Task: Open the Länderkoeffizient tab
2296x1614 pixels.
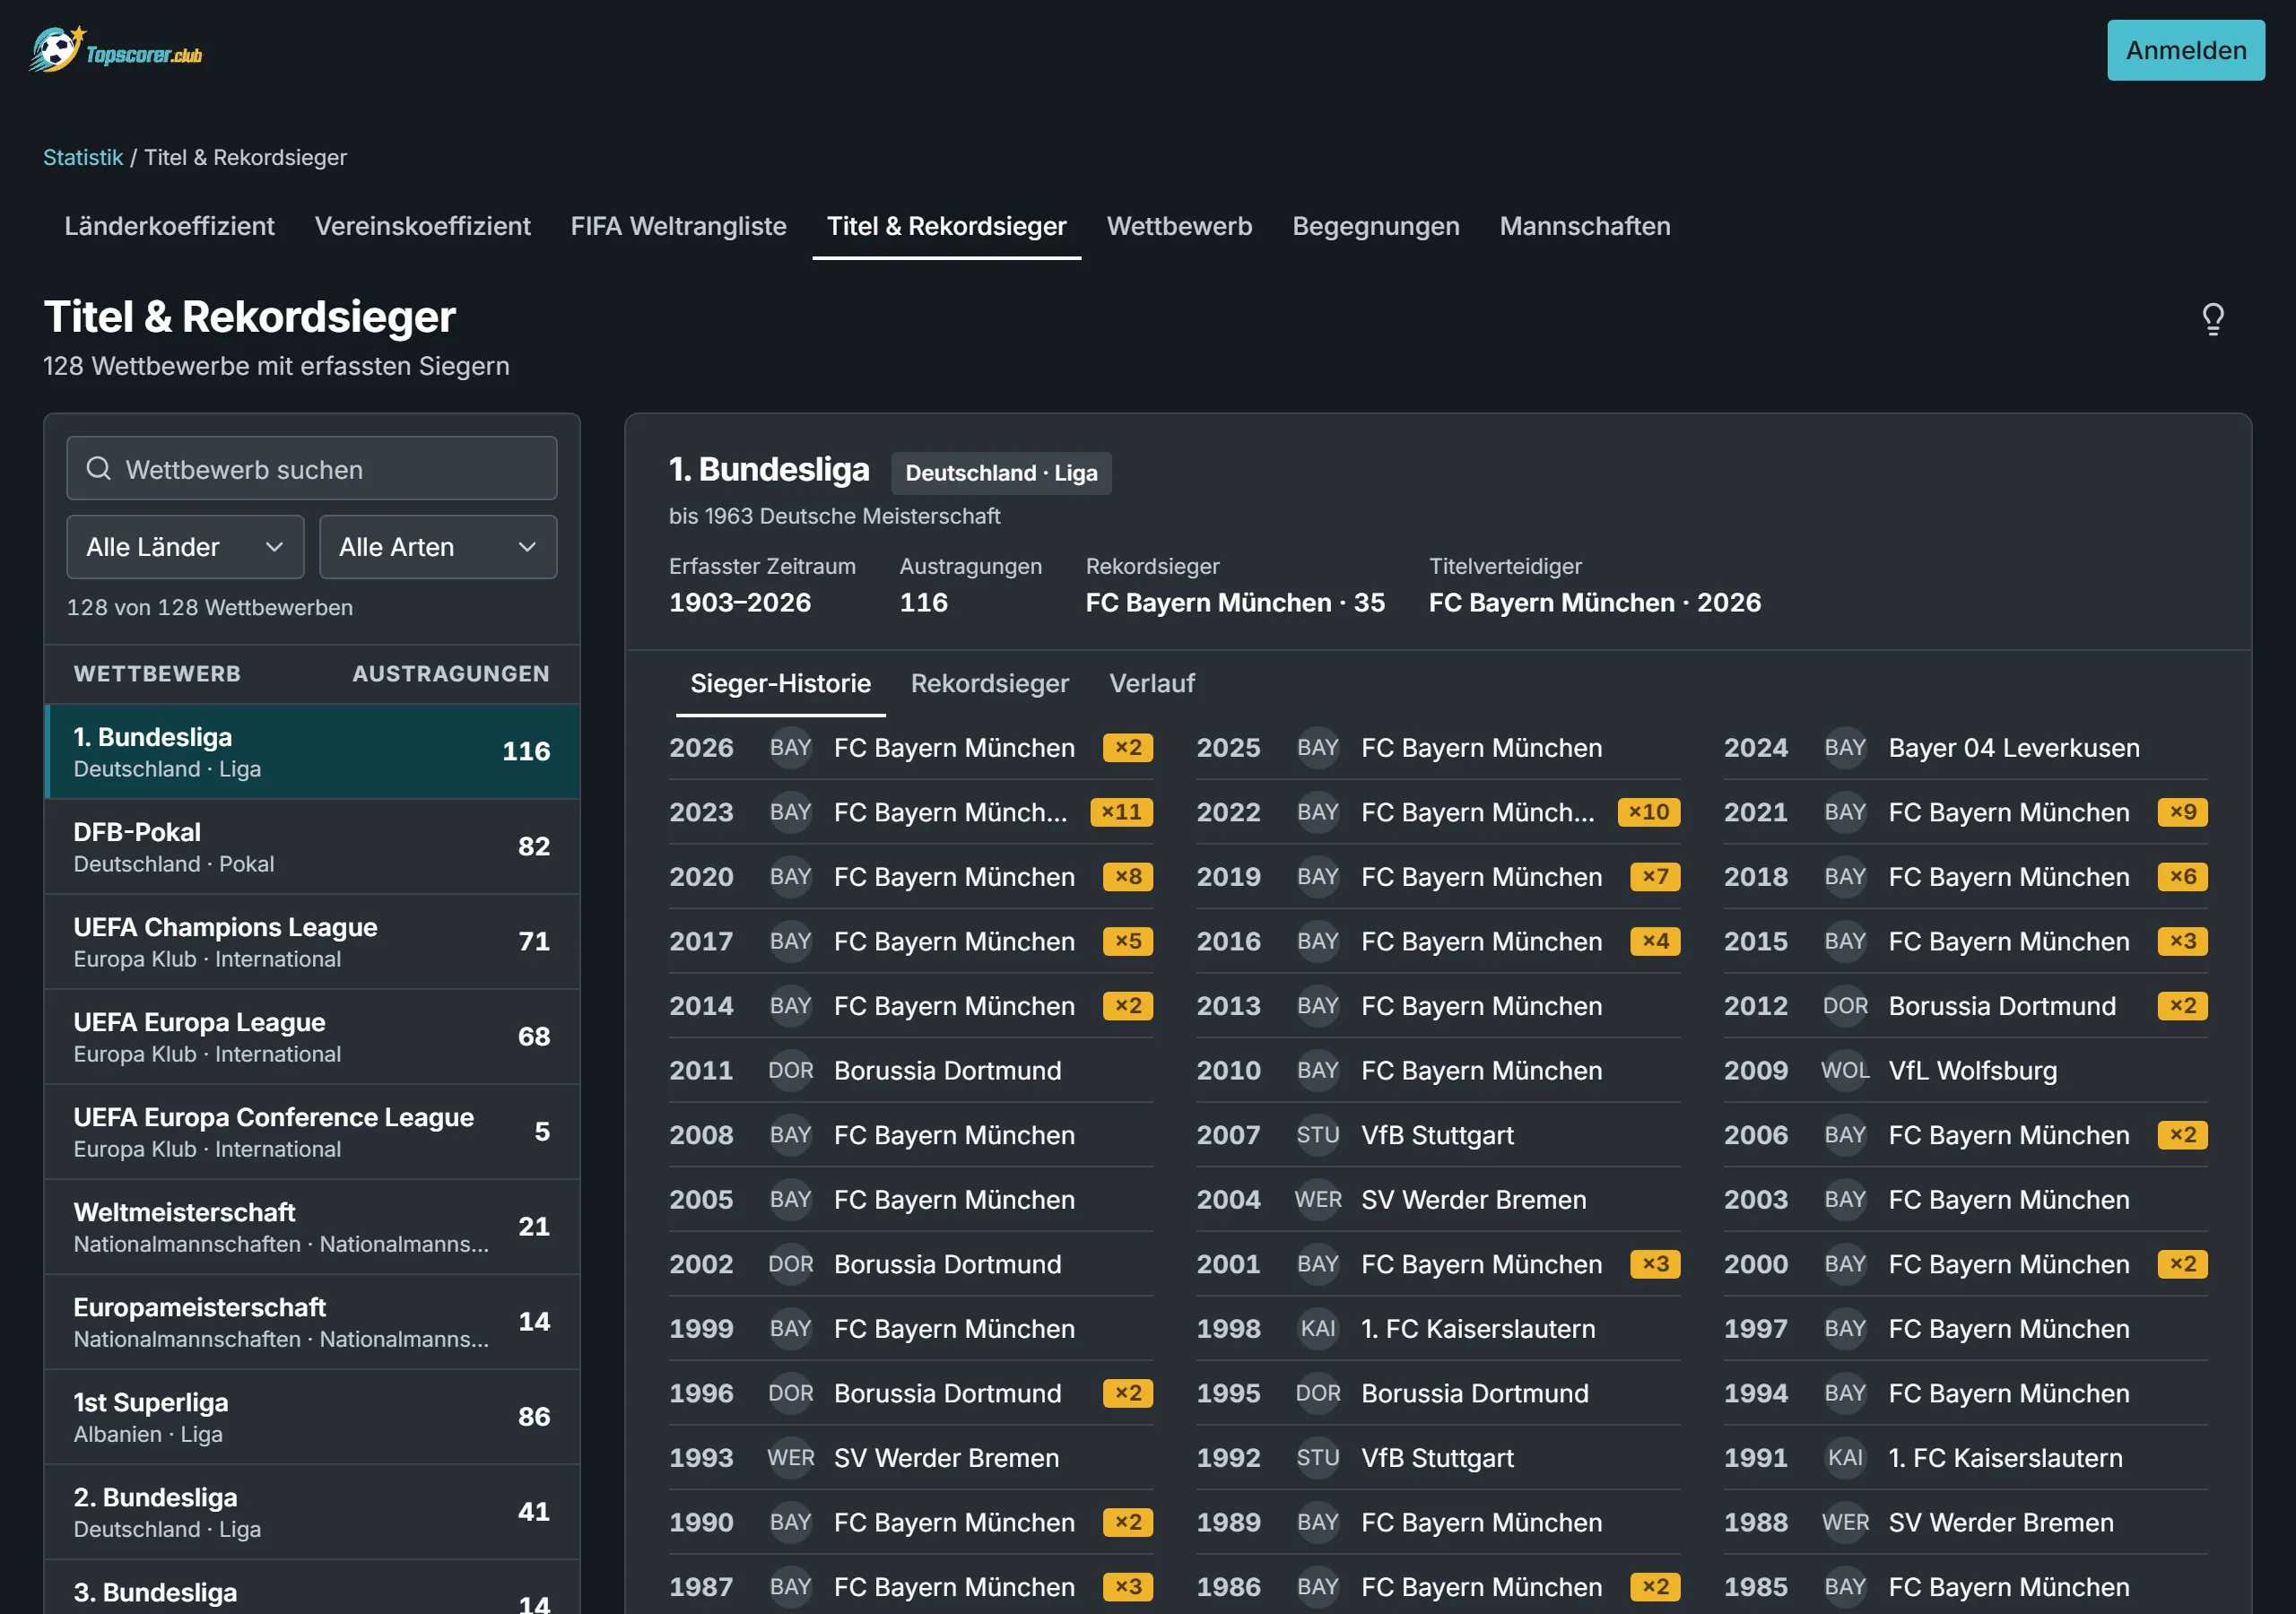Action: point(169,226)
